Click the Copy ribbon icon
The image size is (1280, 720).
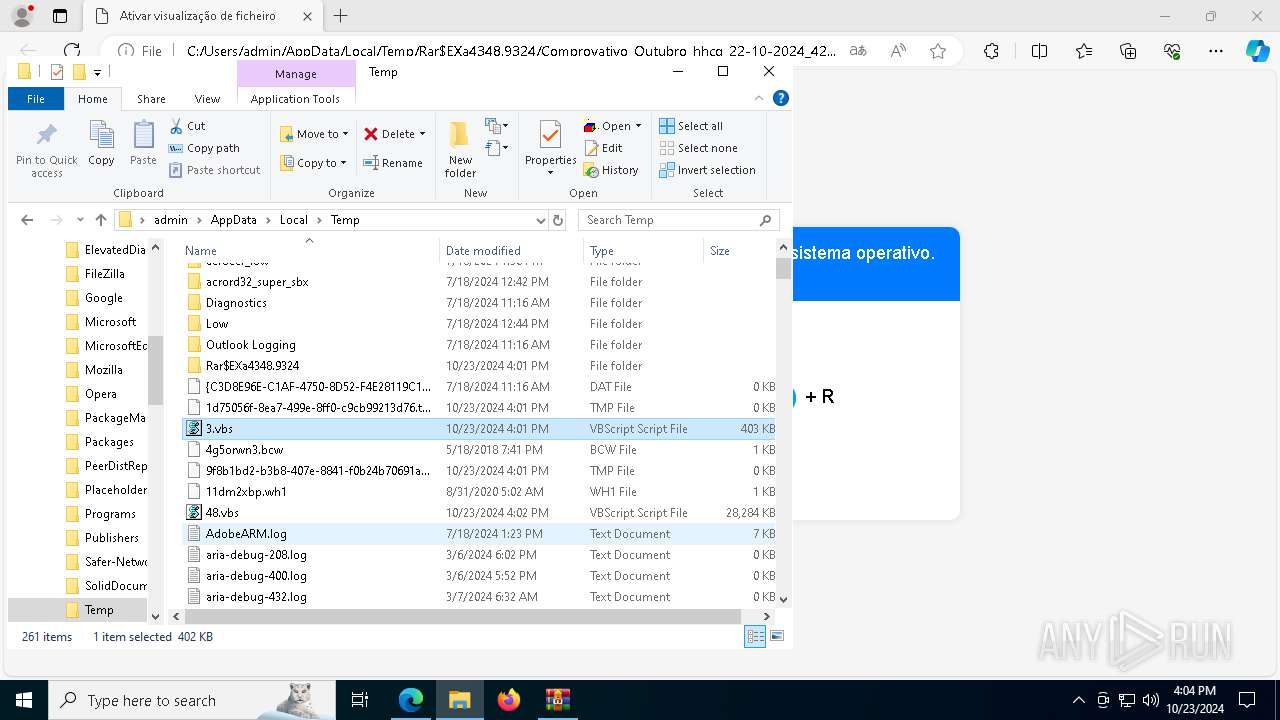pyautogui.click(x=101, y=143)
